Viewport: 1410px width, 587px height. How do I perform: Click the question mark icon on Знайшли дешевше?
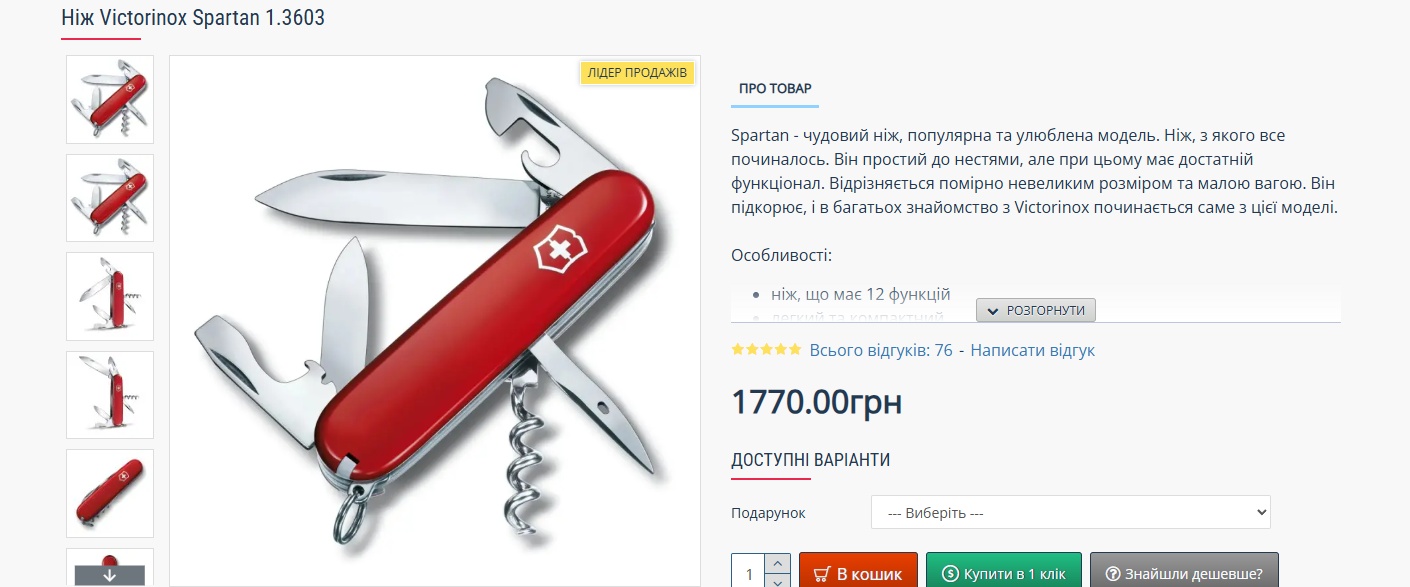point(1113,574)
